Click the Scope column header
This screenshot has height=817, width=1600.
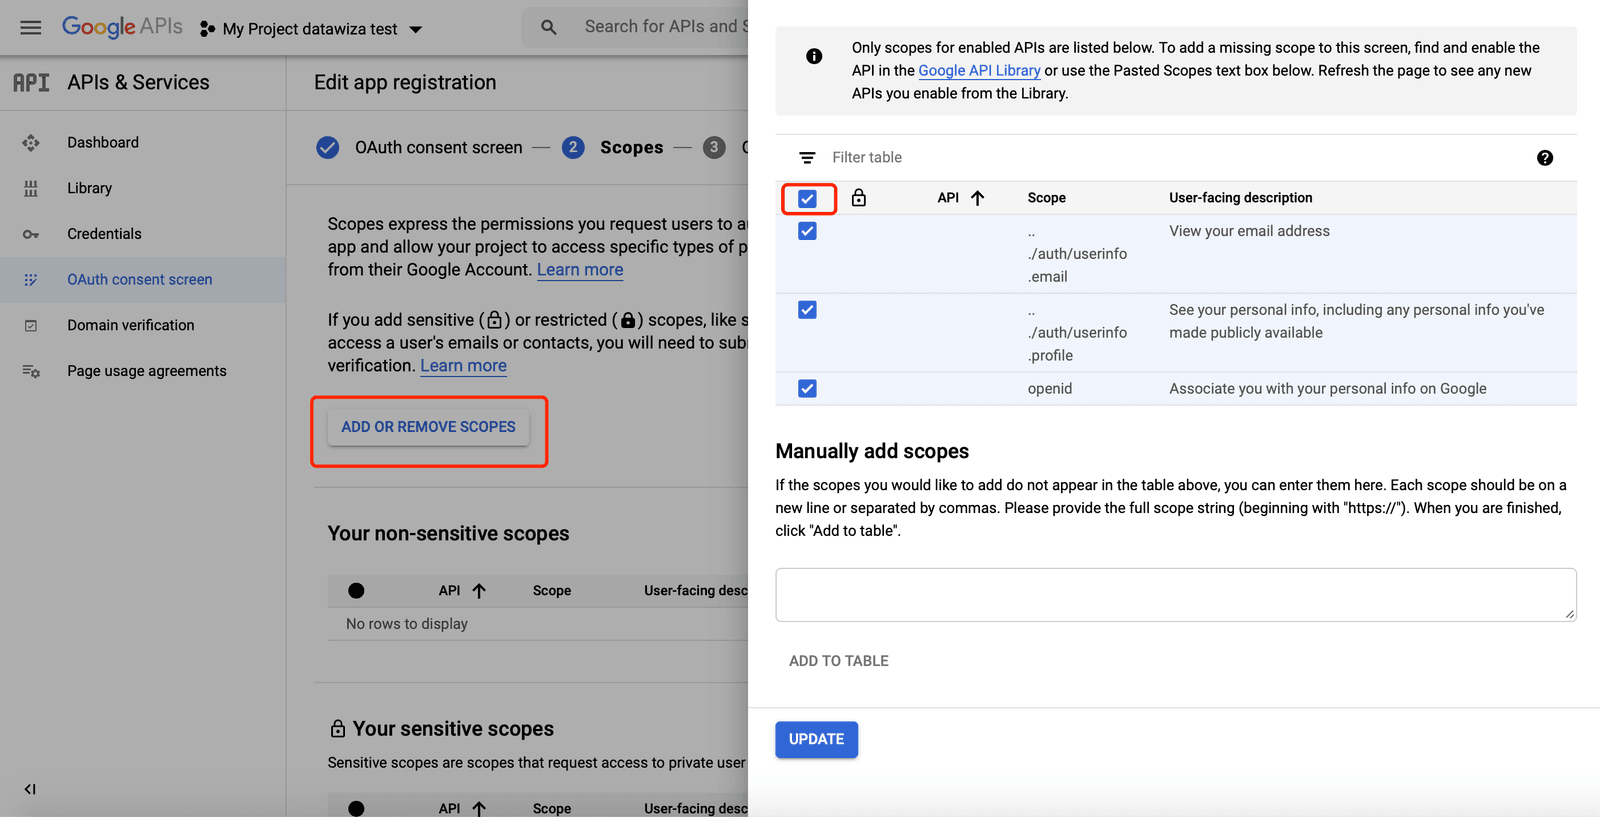point(1047,198)
